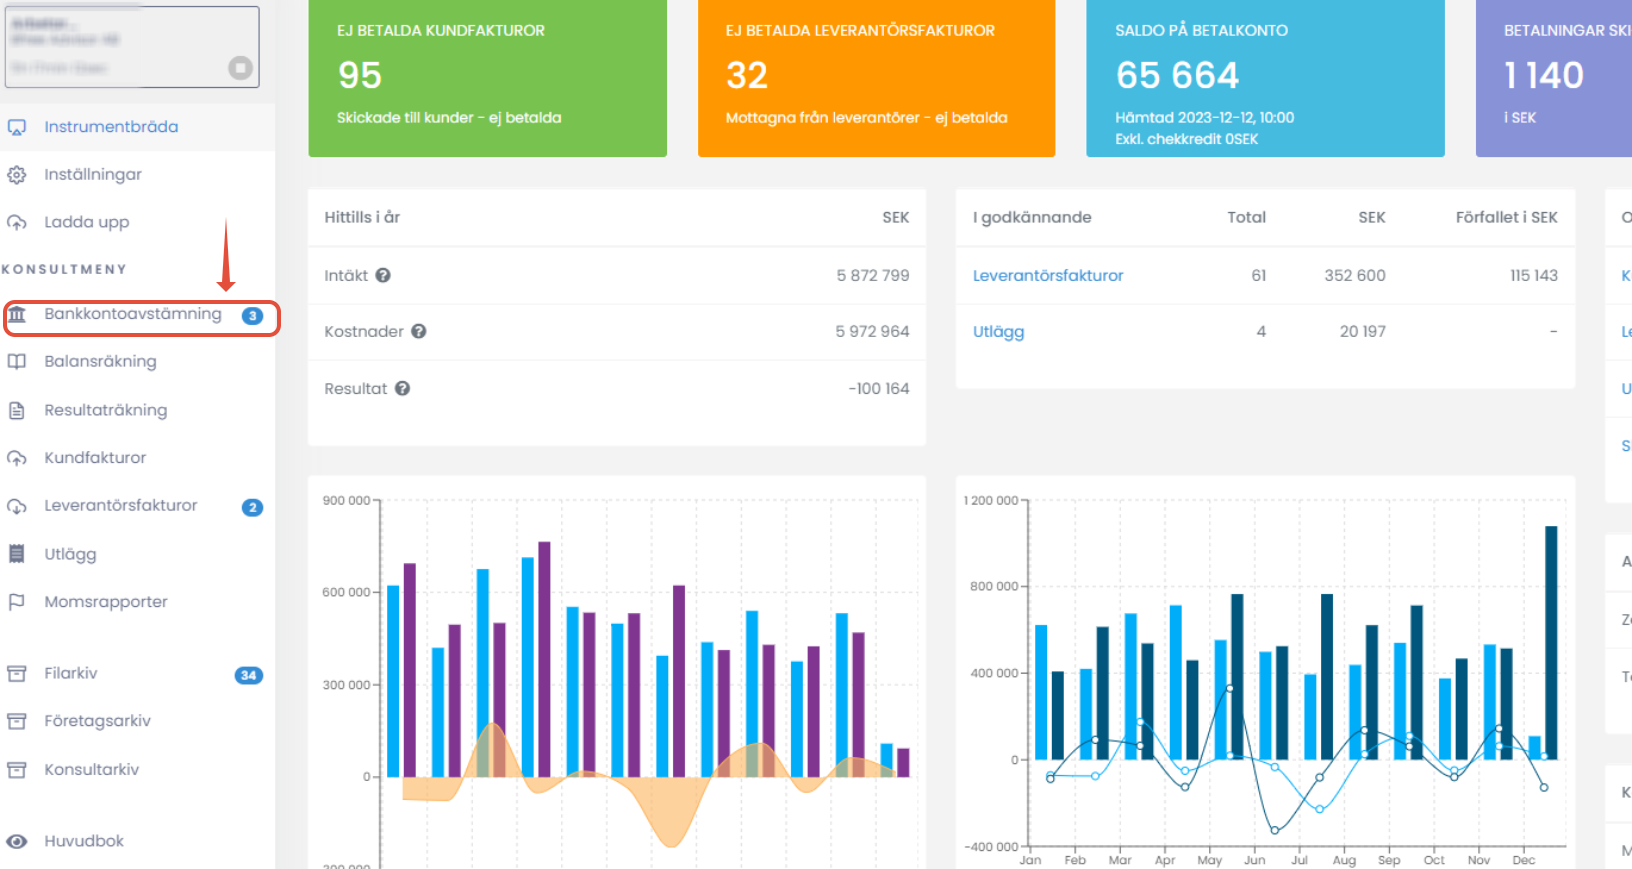This screenshot has height=869, width=1632.
Task: Click the Intäkt value 5 872 799
Action: (x=873, y=275)
